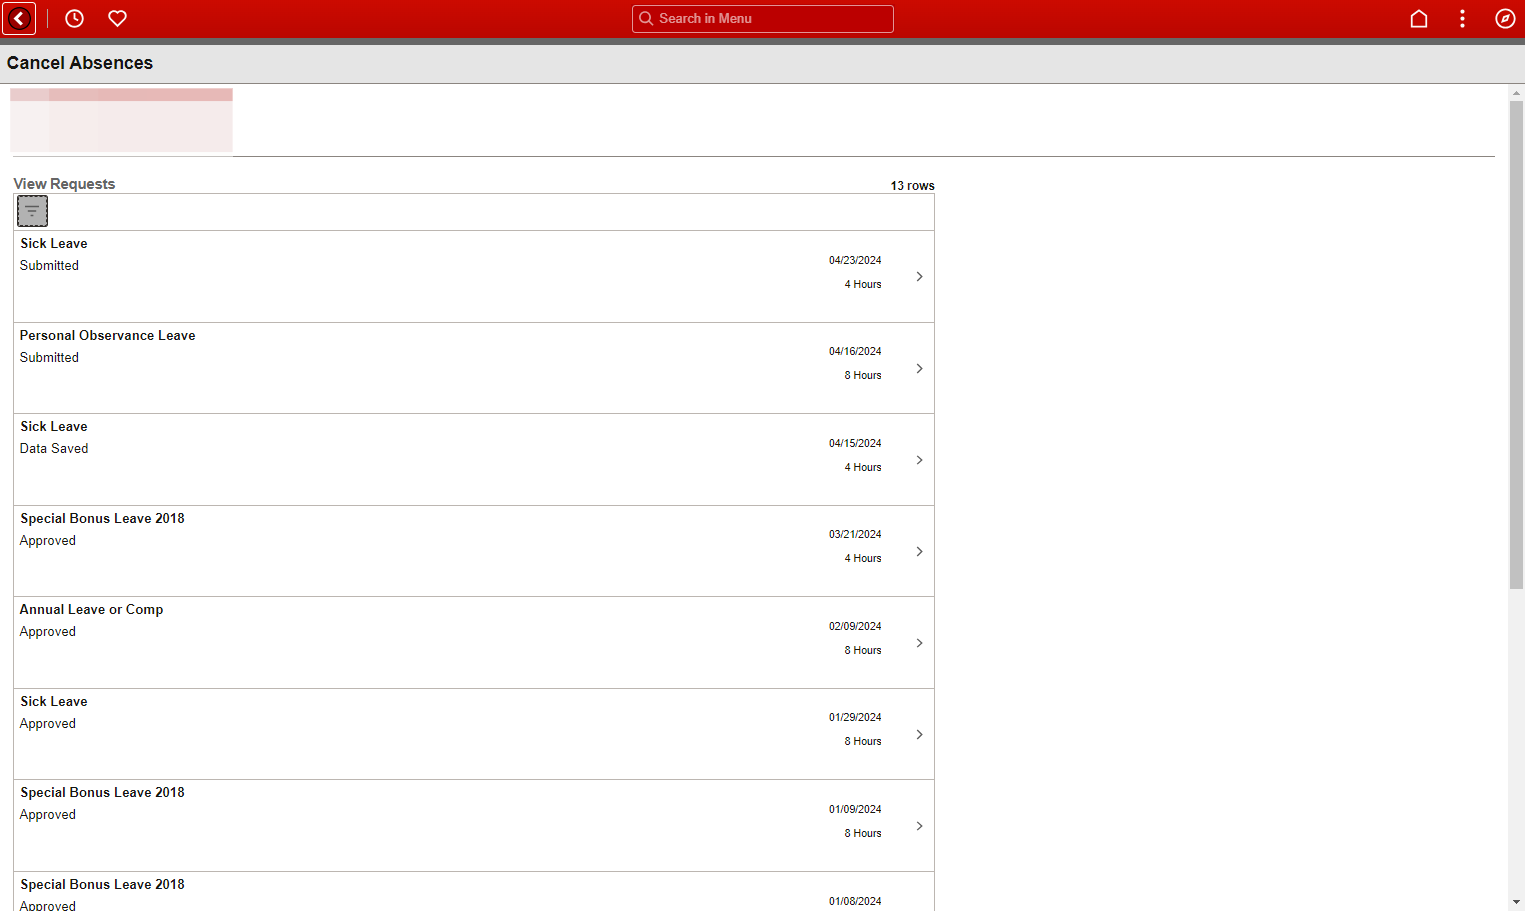Click Submitted status under Personal Observance Leave
The image size is (1525, 911).
[49, 357]
